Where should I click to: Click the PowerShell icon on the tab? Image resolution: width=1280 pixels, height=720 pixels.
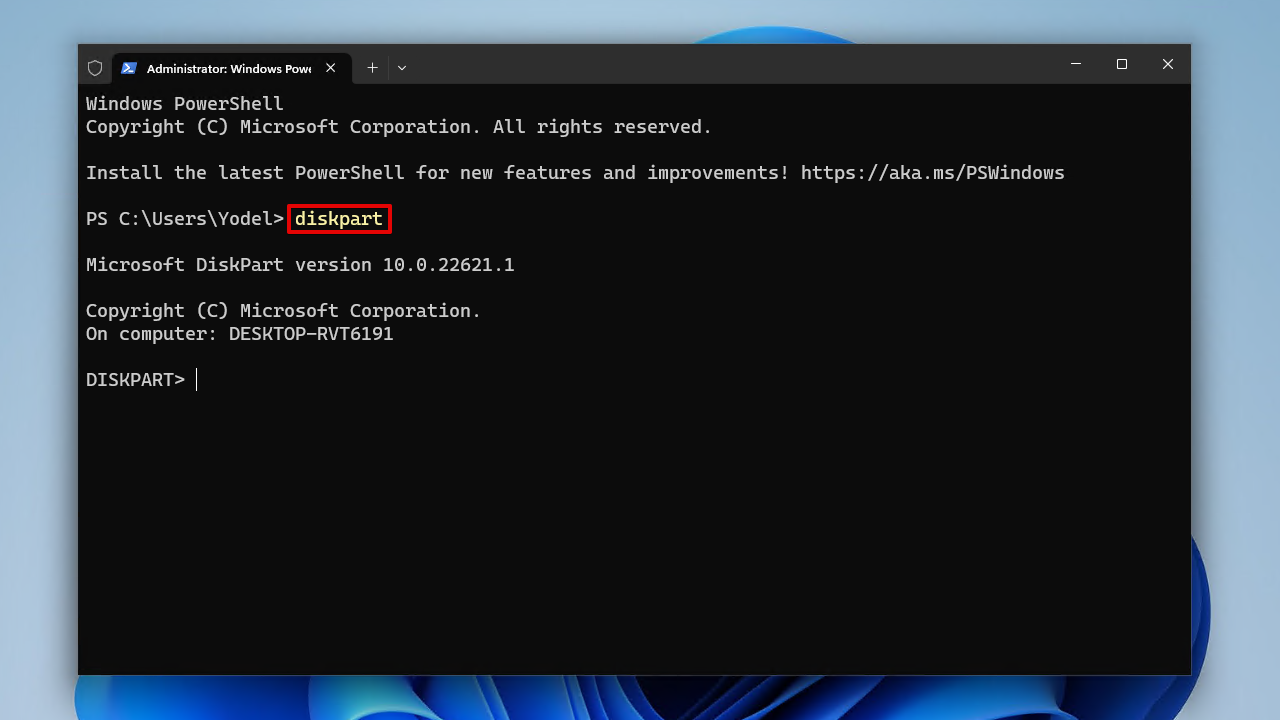pyautogui.click(x=129, y=68)
